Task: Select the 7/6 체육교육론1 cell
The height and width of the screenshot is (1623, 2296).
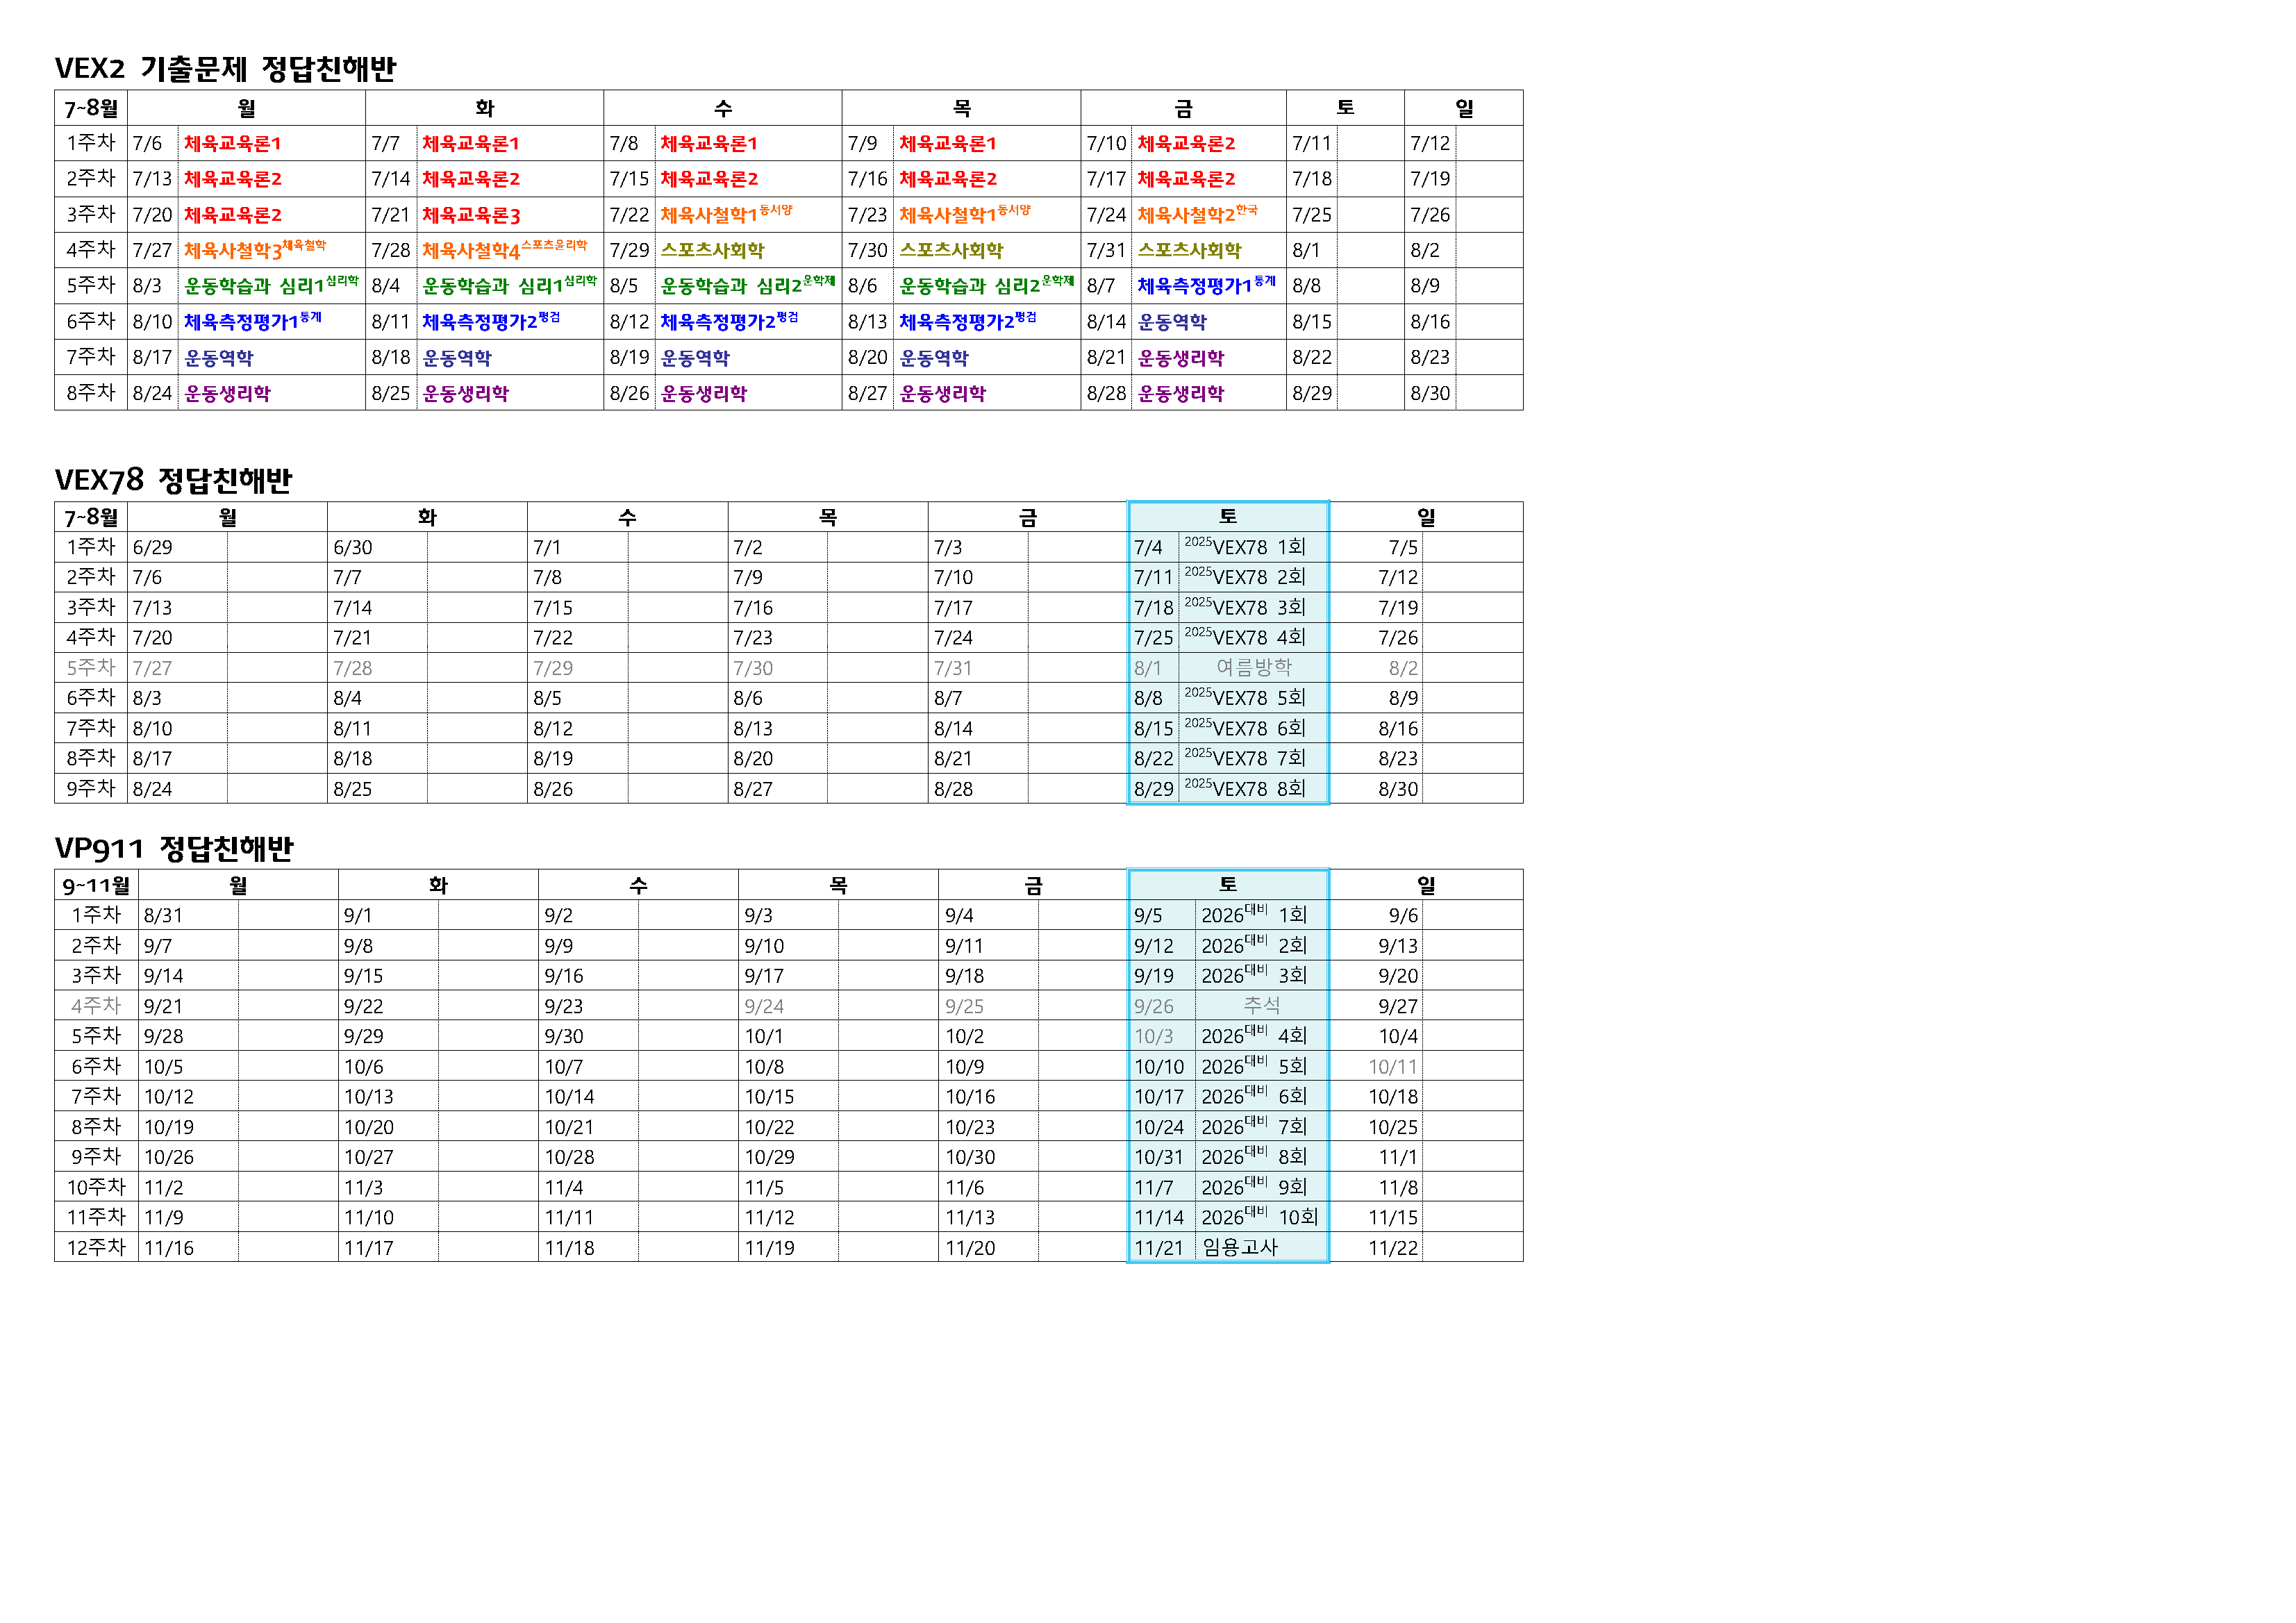Action: (x=232, y=143)
